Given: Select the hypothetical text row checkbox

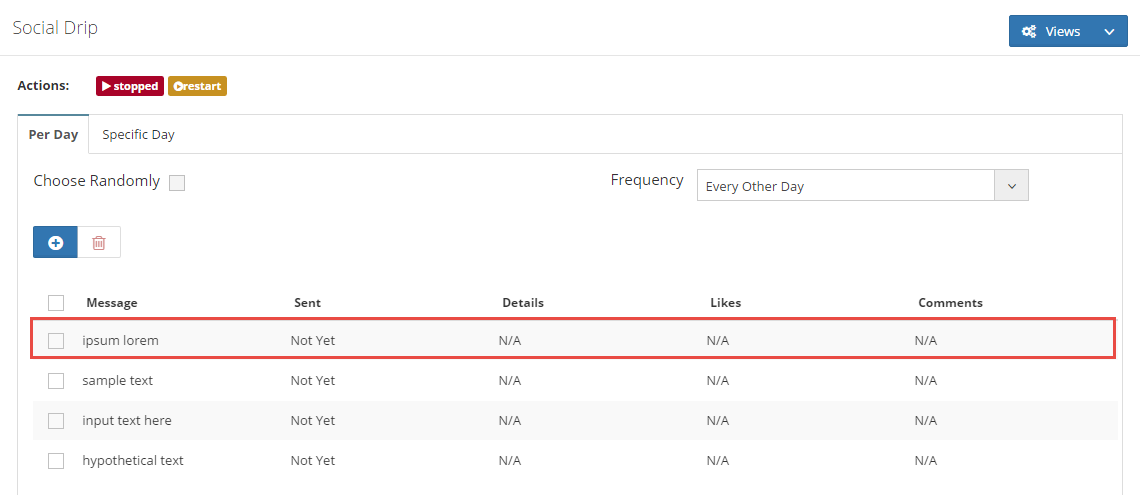Looking at the screenshot, I should (x=56, y=460).
